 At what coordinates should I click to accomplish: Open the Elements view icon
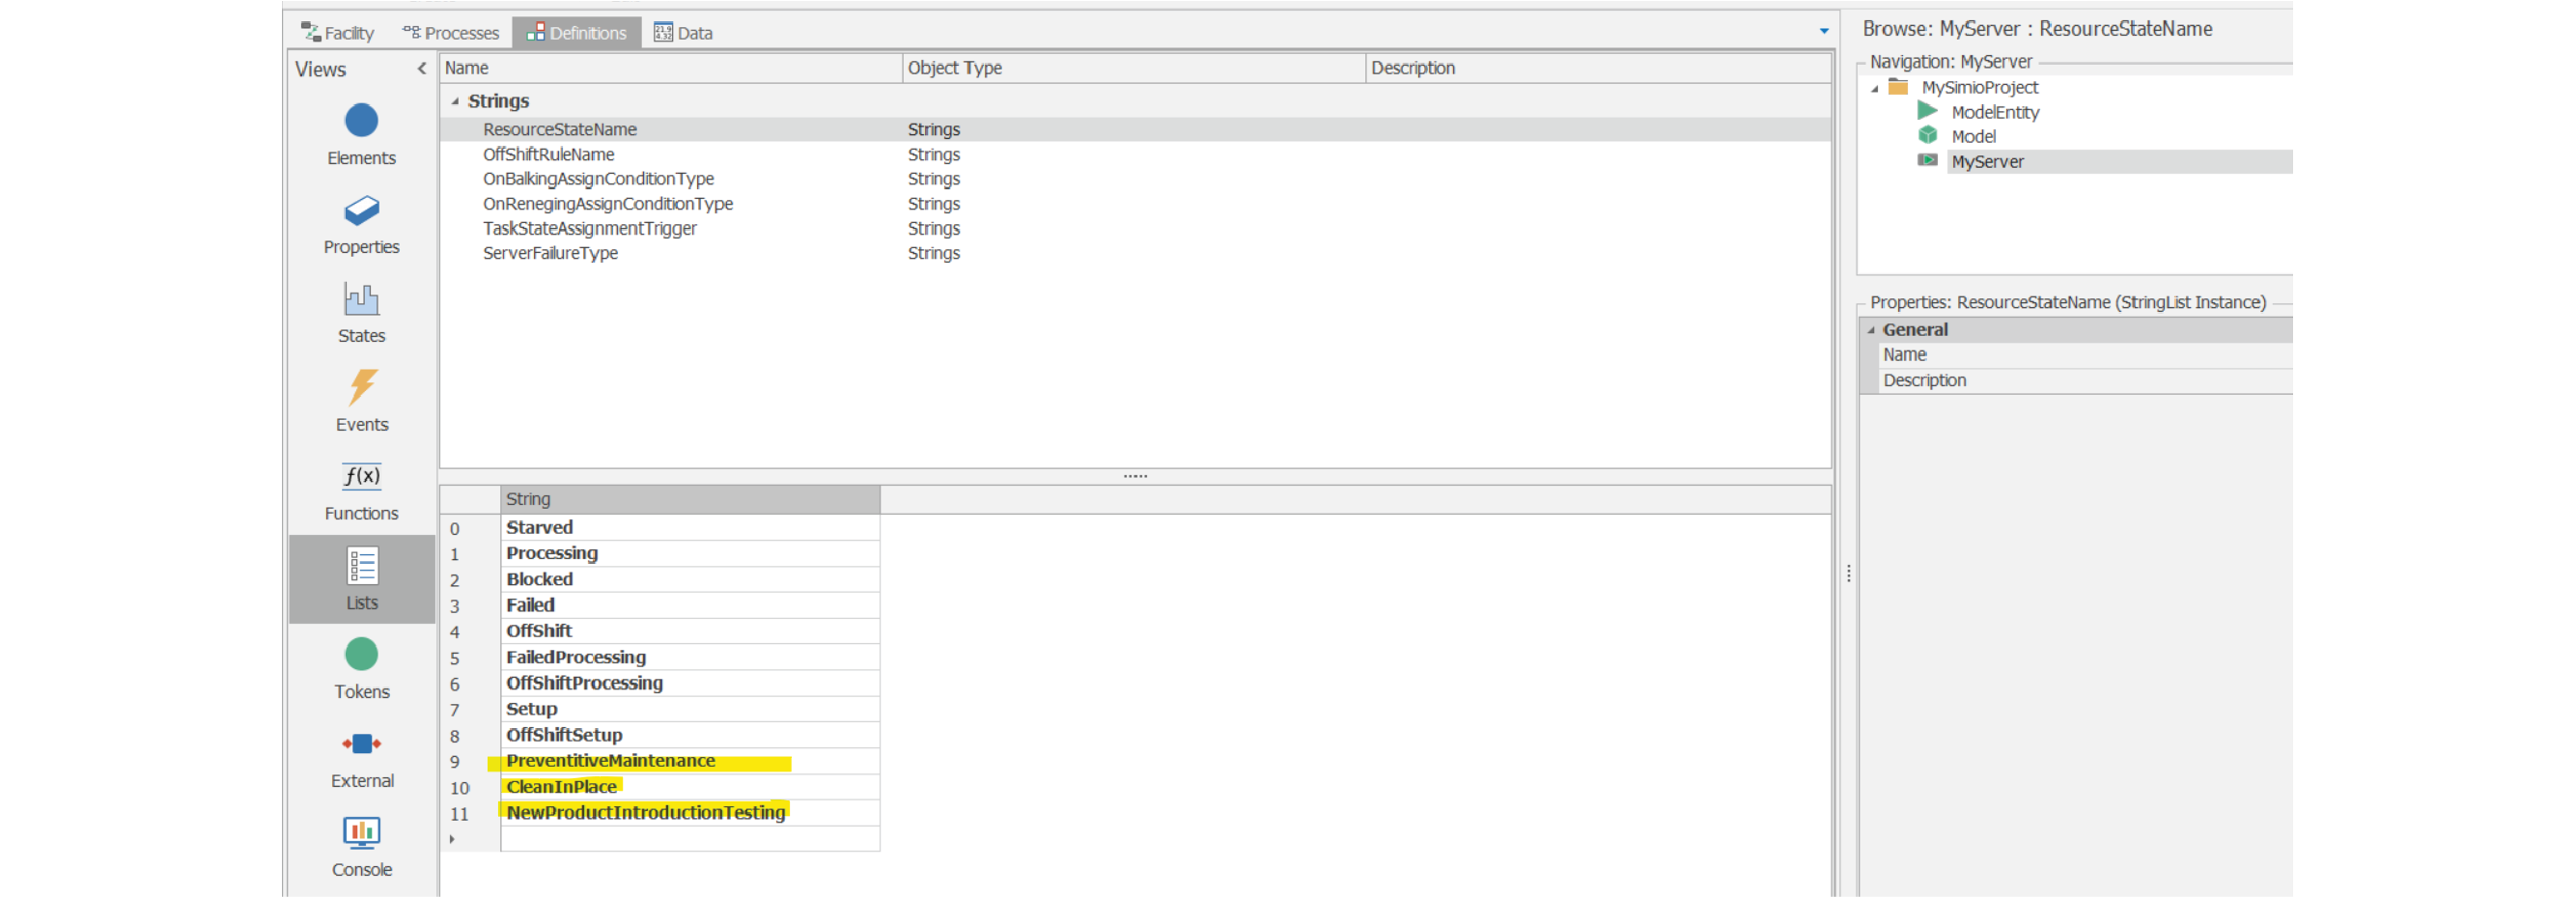pyautogui.click(x=361, y=122)
